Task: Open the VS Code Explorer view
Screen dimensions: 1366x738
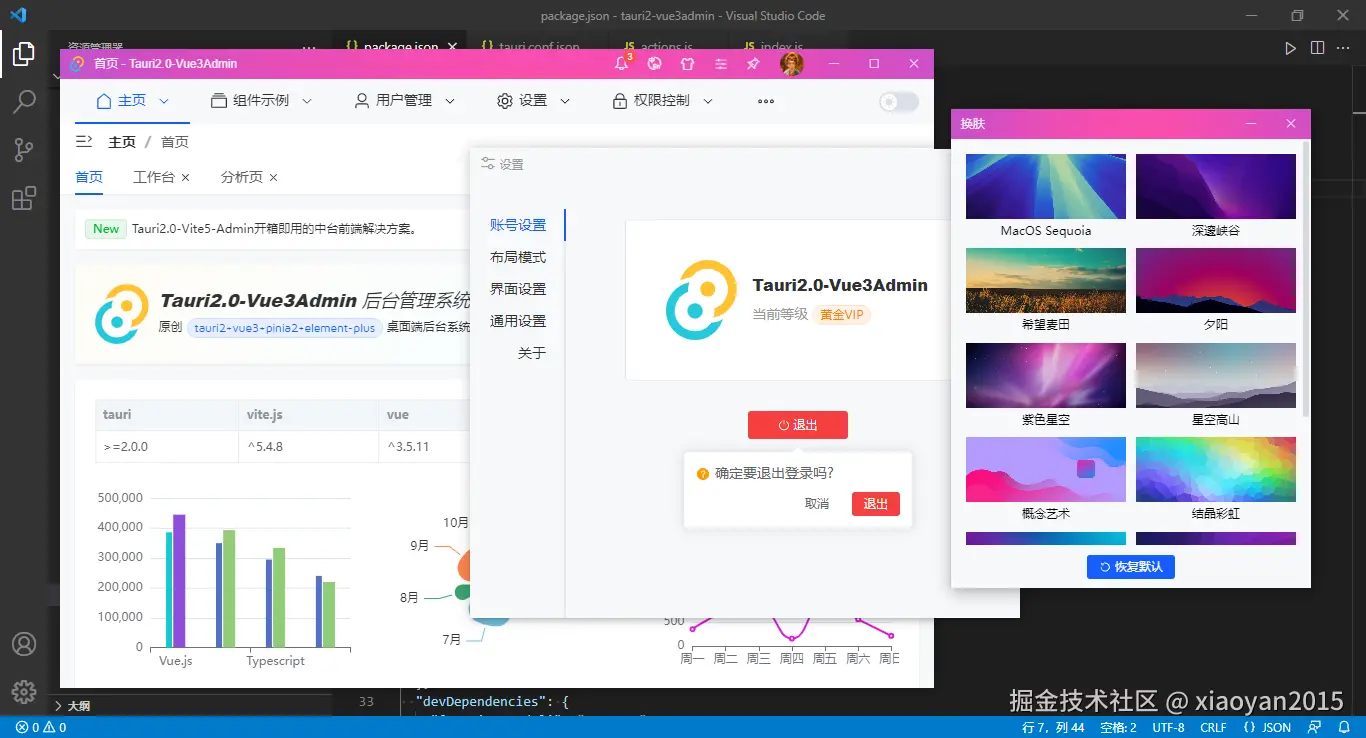Action: click(x=24, y=54)
